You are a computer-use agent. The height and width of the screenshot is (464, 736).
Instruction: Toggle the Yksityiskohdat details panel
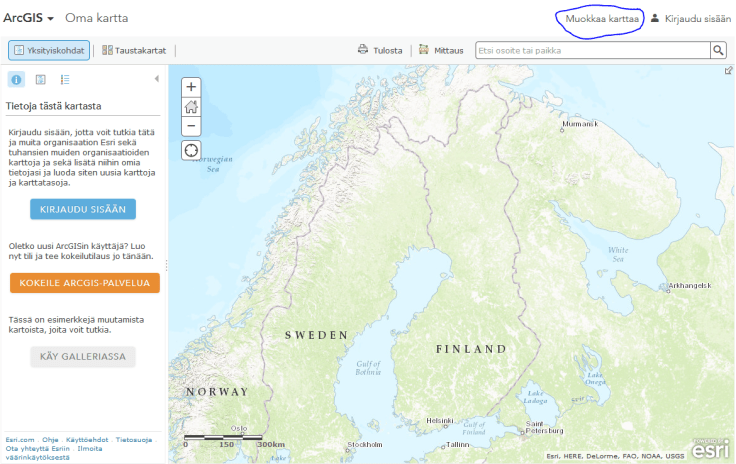[x=49, y=50]
